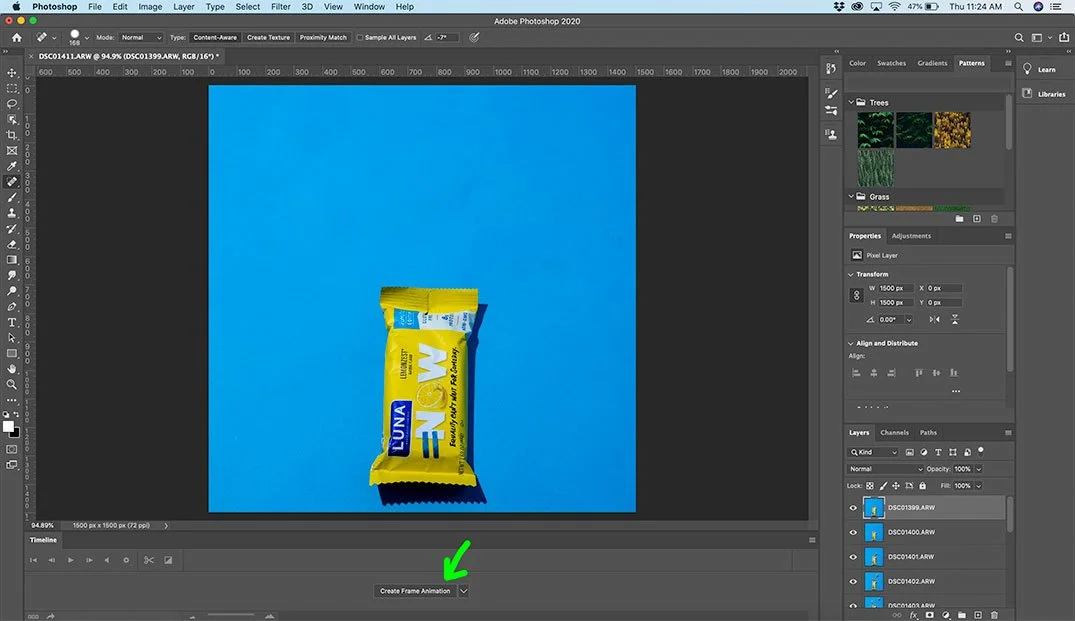Click the Create Frame Animation button
This screenshot has width=1075, height=621.
pos(415,591)
